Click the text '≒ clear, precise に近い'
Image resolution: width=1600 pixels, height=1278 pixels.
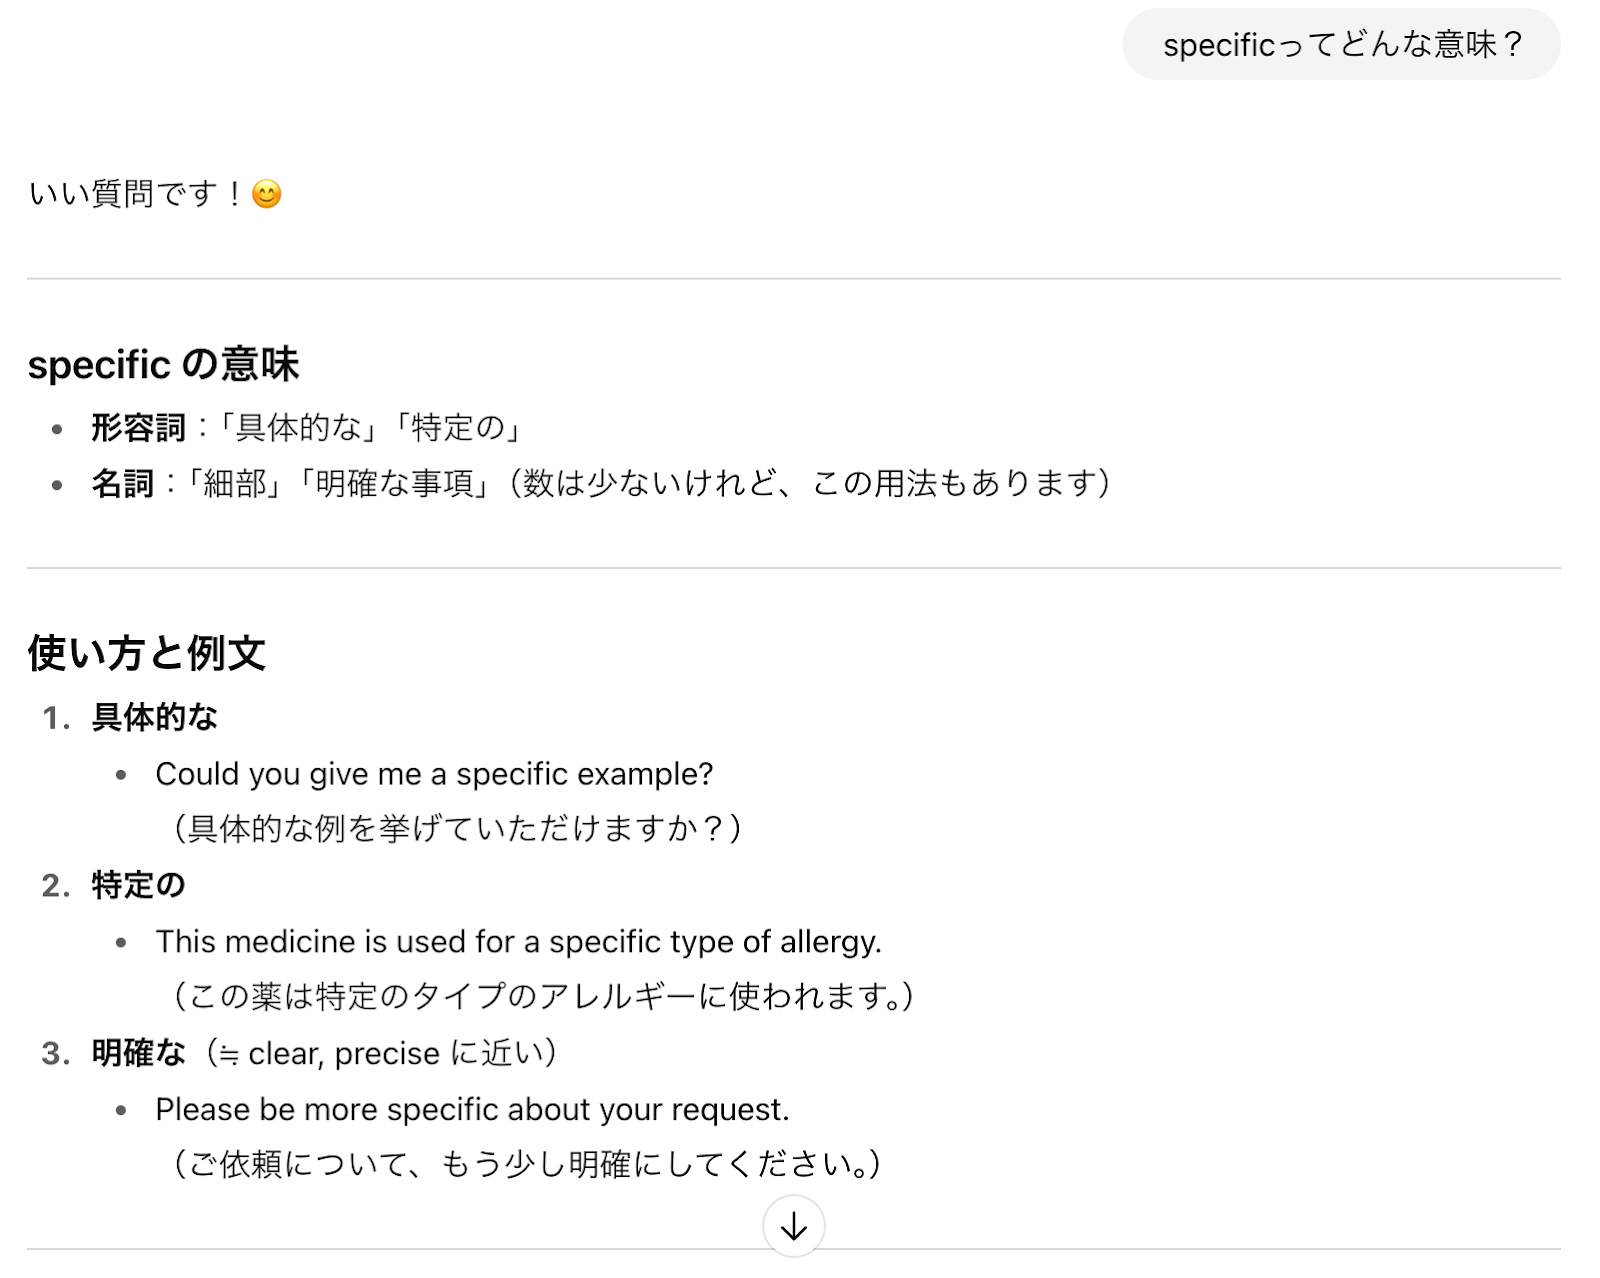point(382,1053)
